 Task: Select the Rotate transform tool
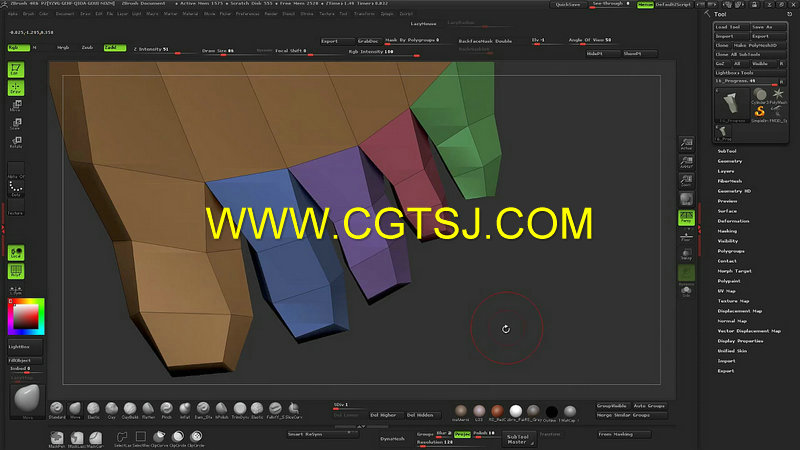[x=16, y=142]
